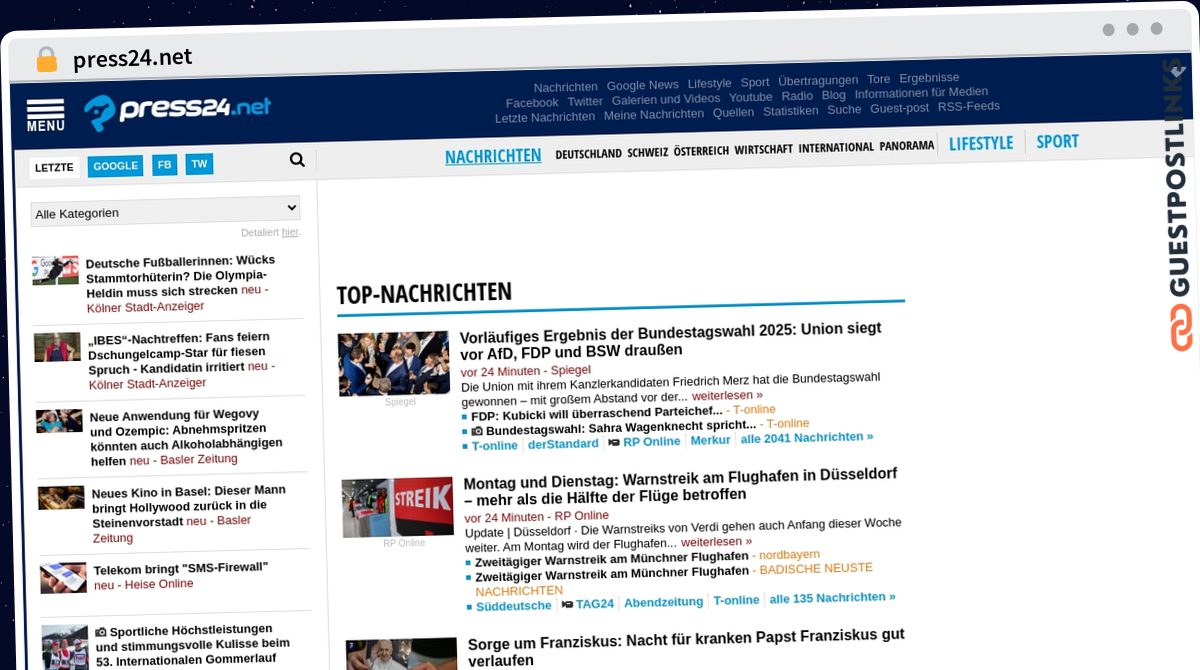Viewport: 1200px width, 670px height.
Task: Click Guest-post header link
Action: point(899,108)
